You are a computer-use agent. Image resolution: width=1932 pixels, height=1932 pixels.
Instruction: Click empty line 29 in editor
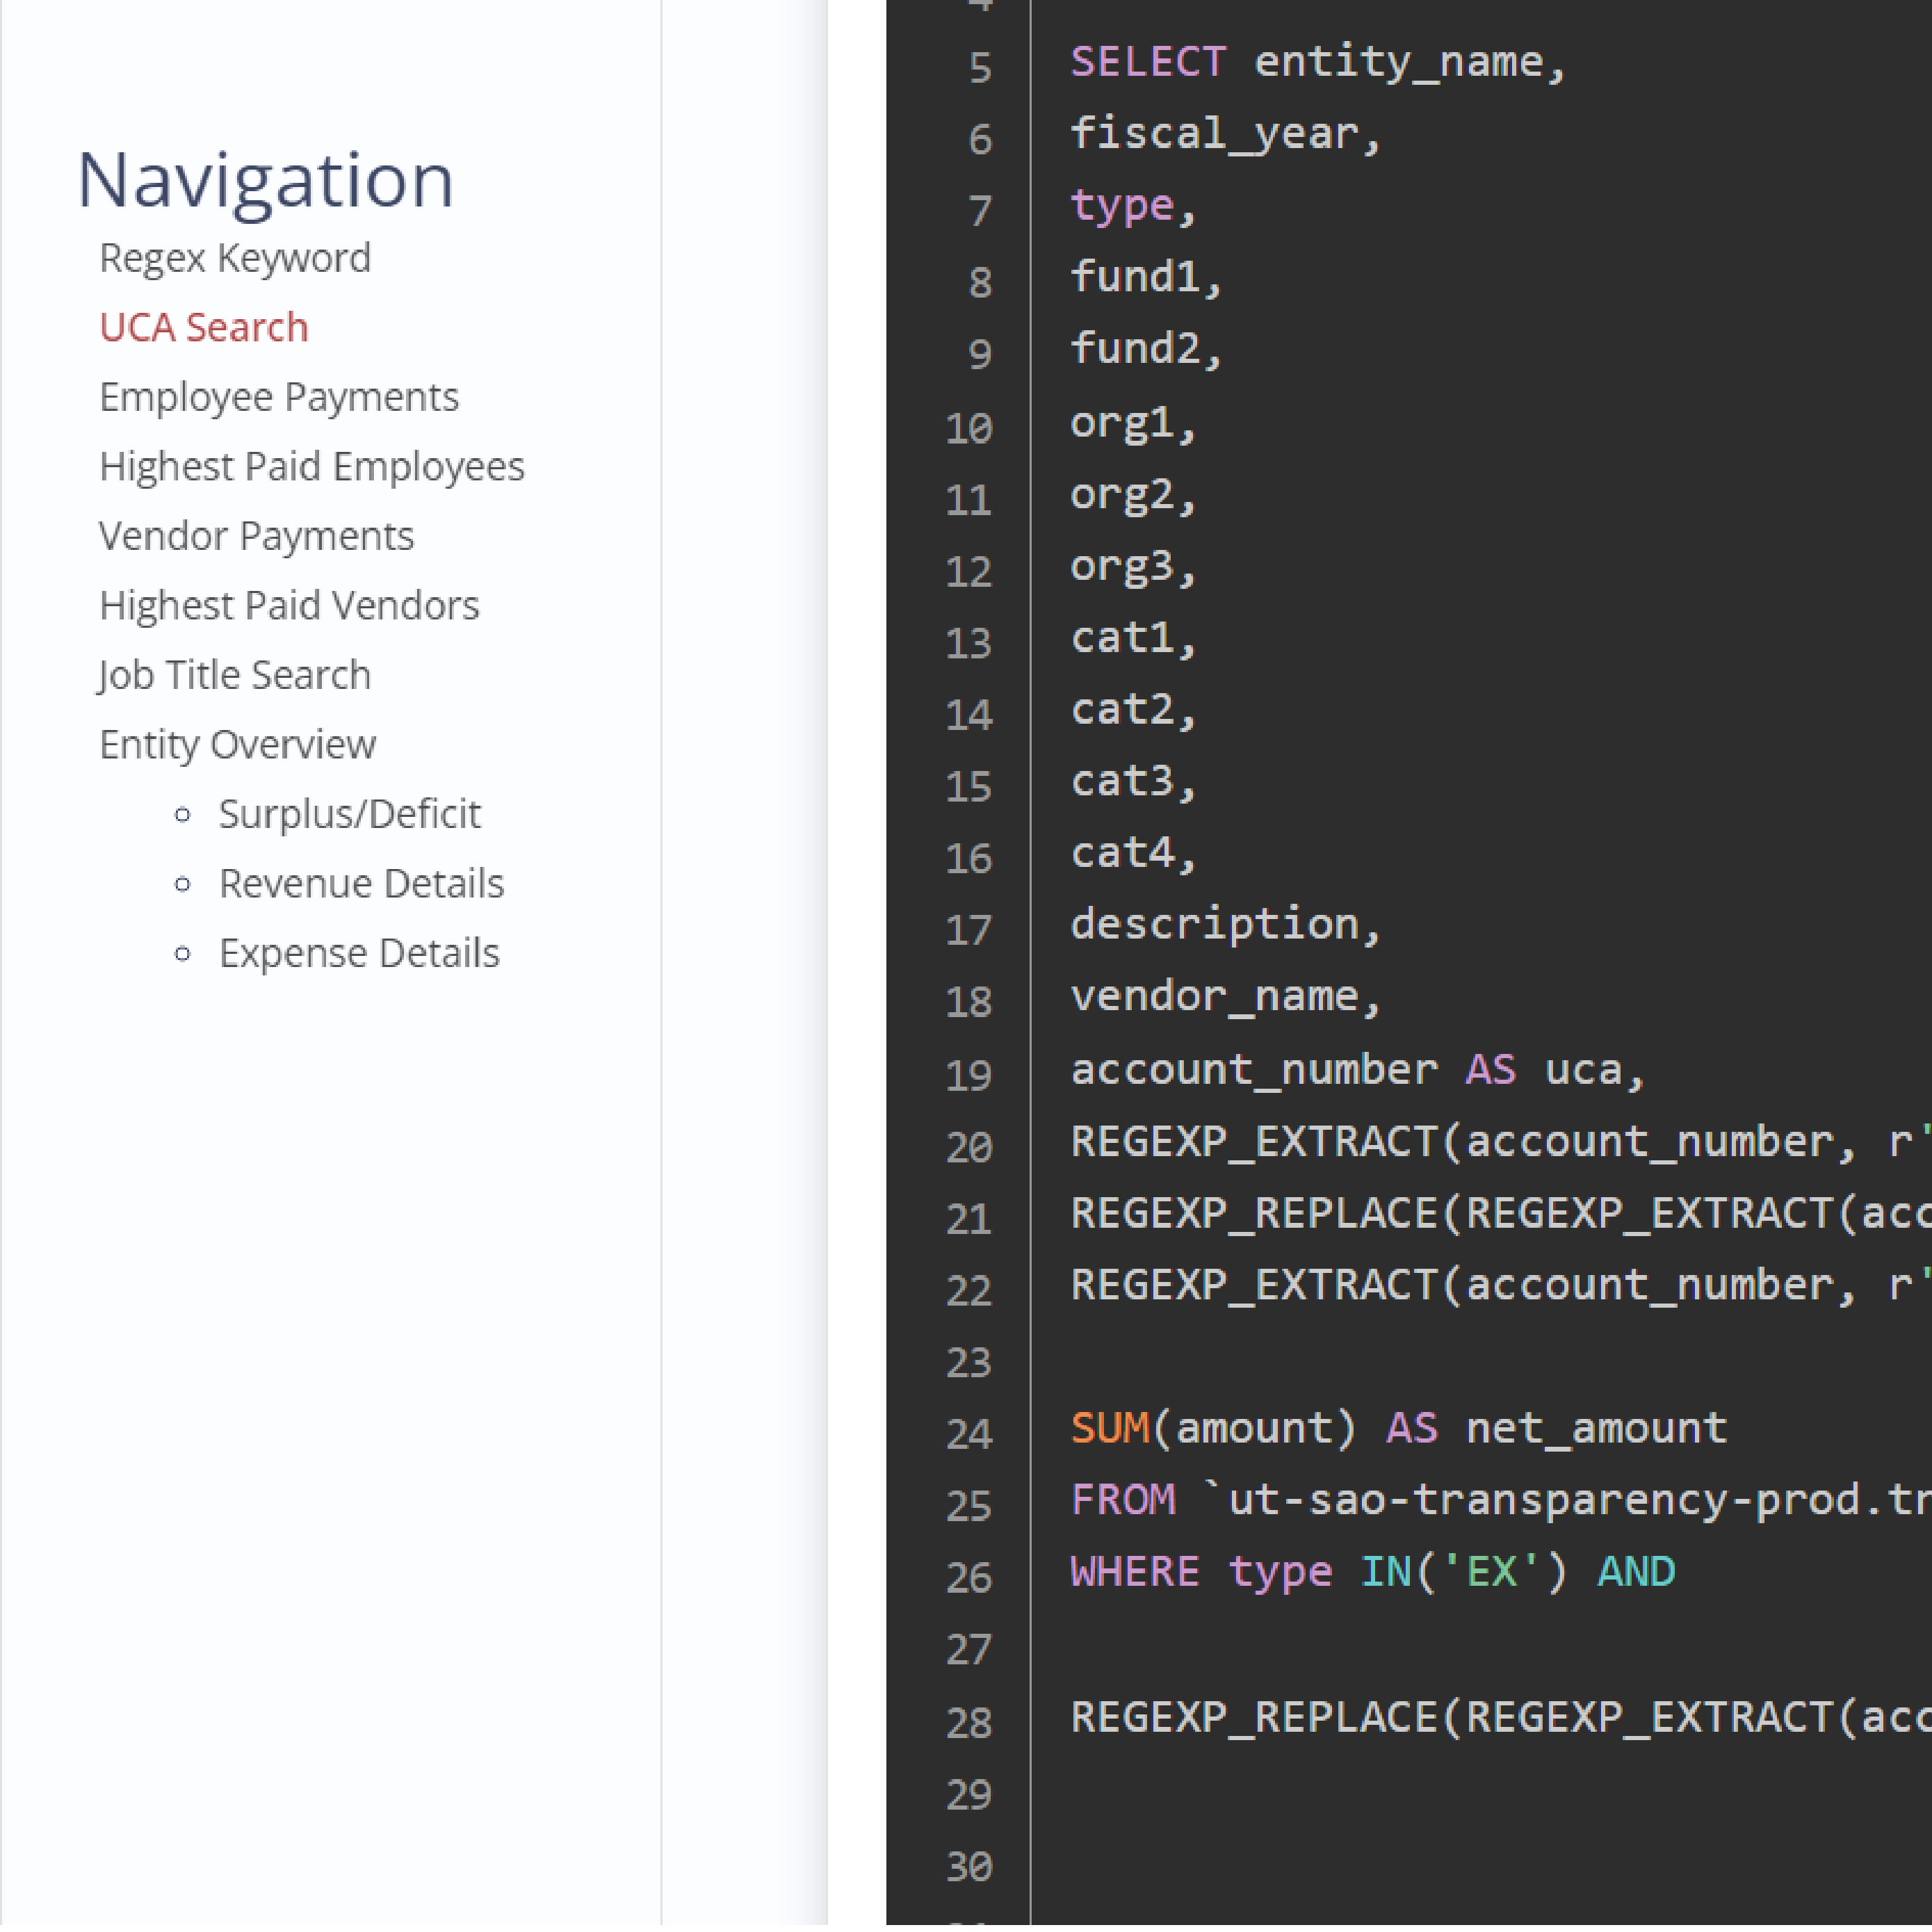coord(1400,1795)
